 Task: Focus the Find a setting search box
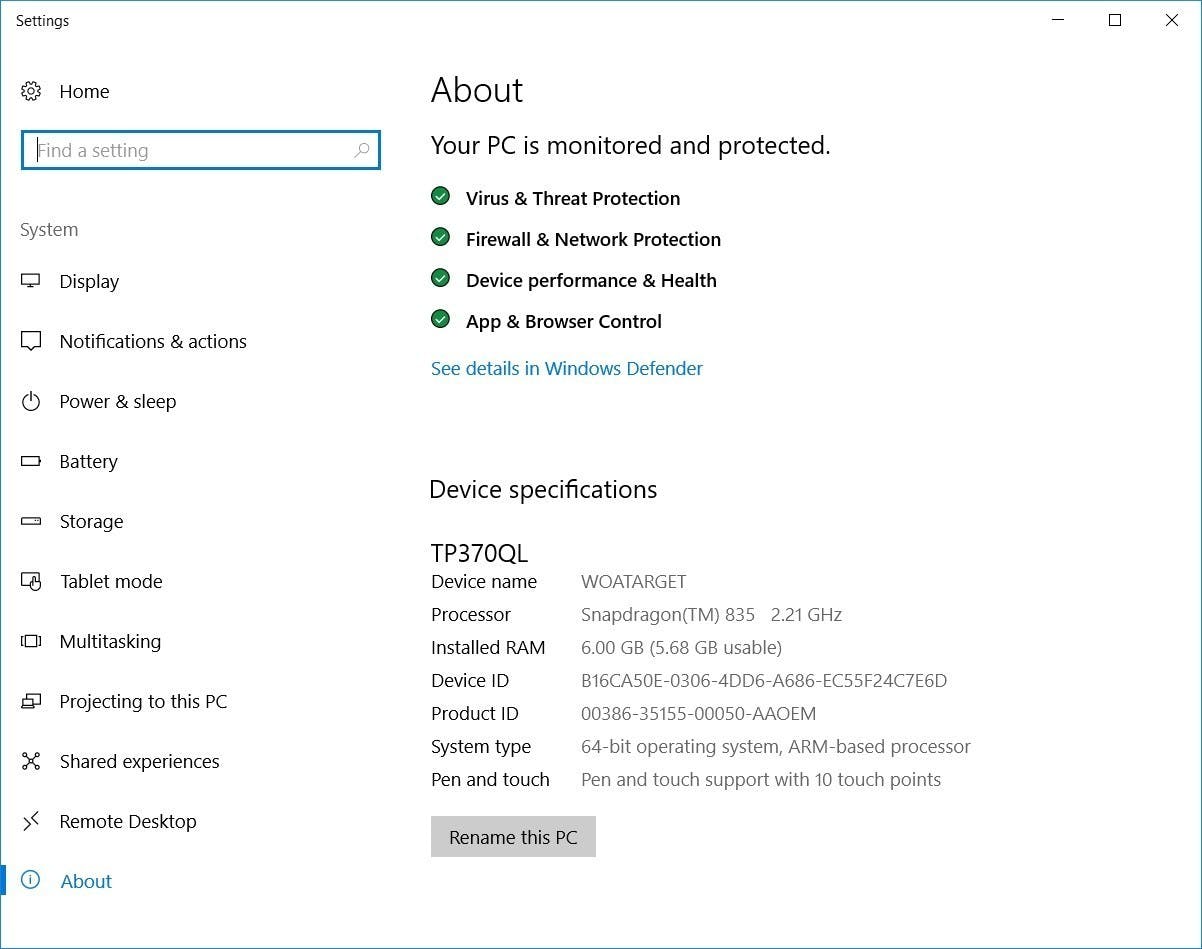point(190,150)
